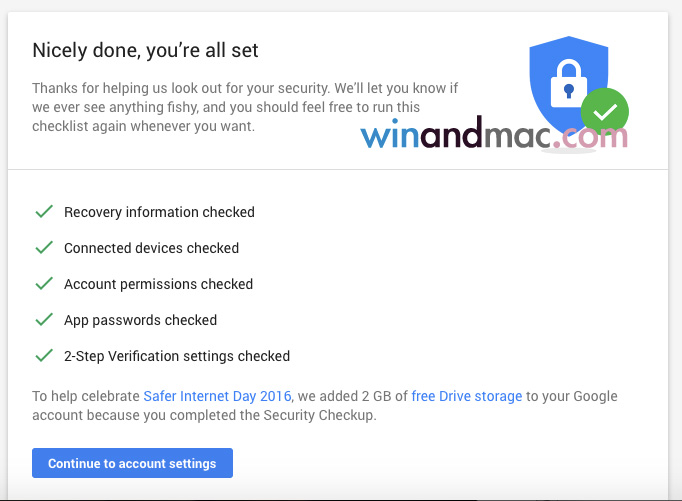The image size is (682, 501).
Task: Click the checkmark beside Recovery information checked
Action: tap(44, 212)
